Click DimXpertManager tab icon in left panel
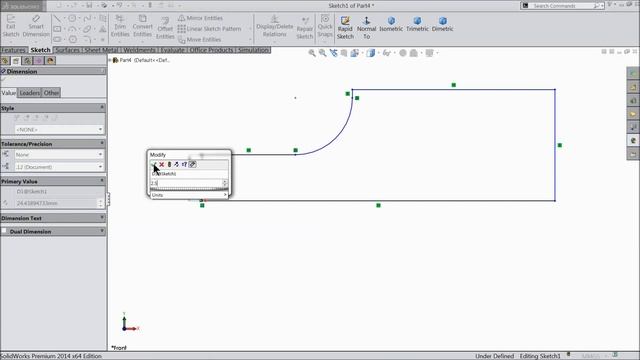This screenshot has width=640, height=360. [x=39, y=61]
